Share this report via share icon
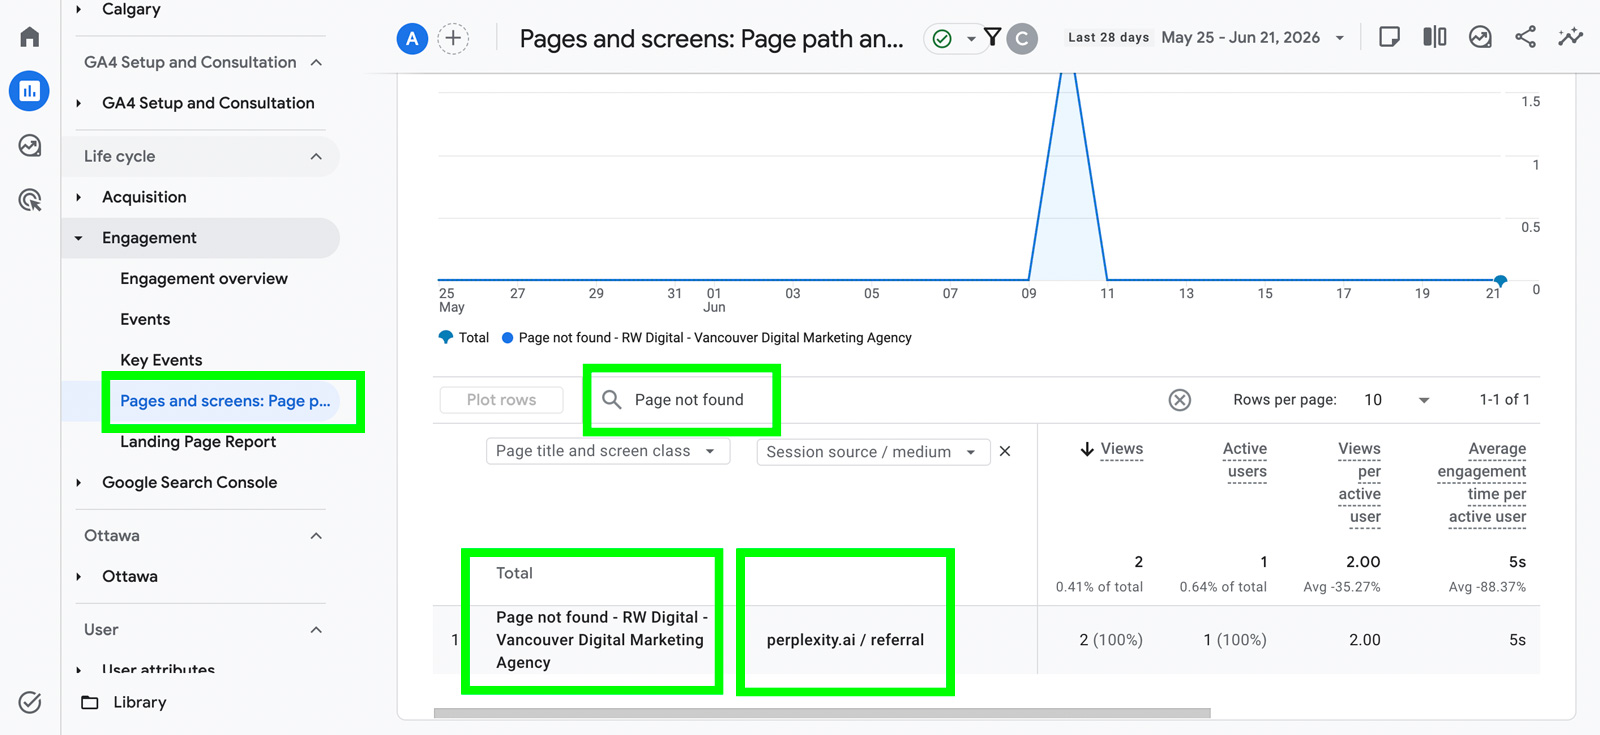This screenshot has height=735, width=1600. coord(1525,37)
